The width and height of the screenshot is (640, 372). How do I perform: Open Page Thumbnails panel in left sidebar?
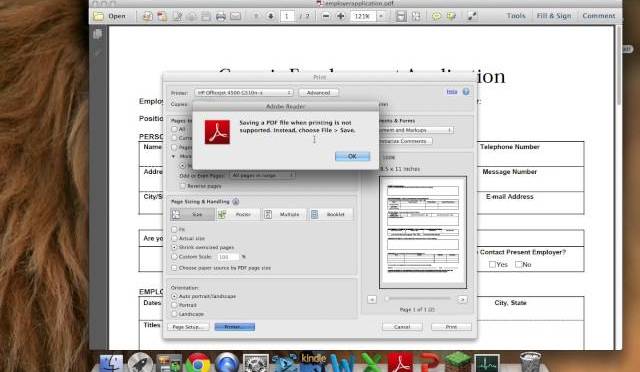point(98,34)
